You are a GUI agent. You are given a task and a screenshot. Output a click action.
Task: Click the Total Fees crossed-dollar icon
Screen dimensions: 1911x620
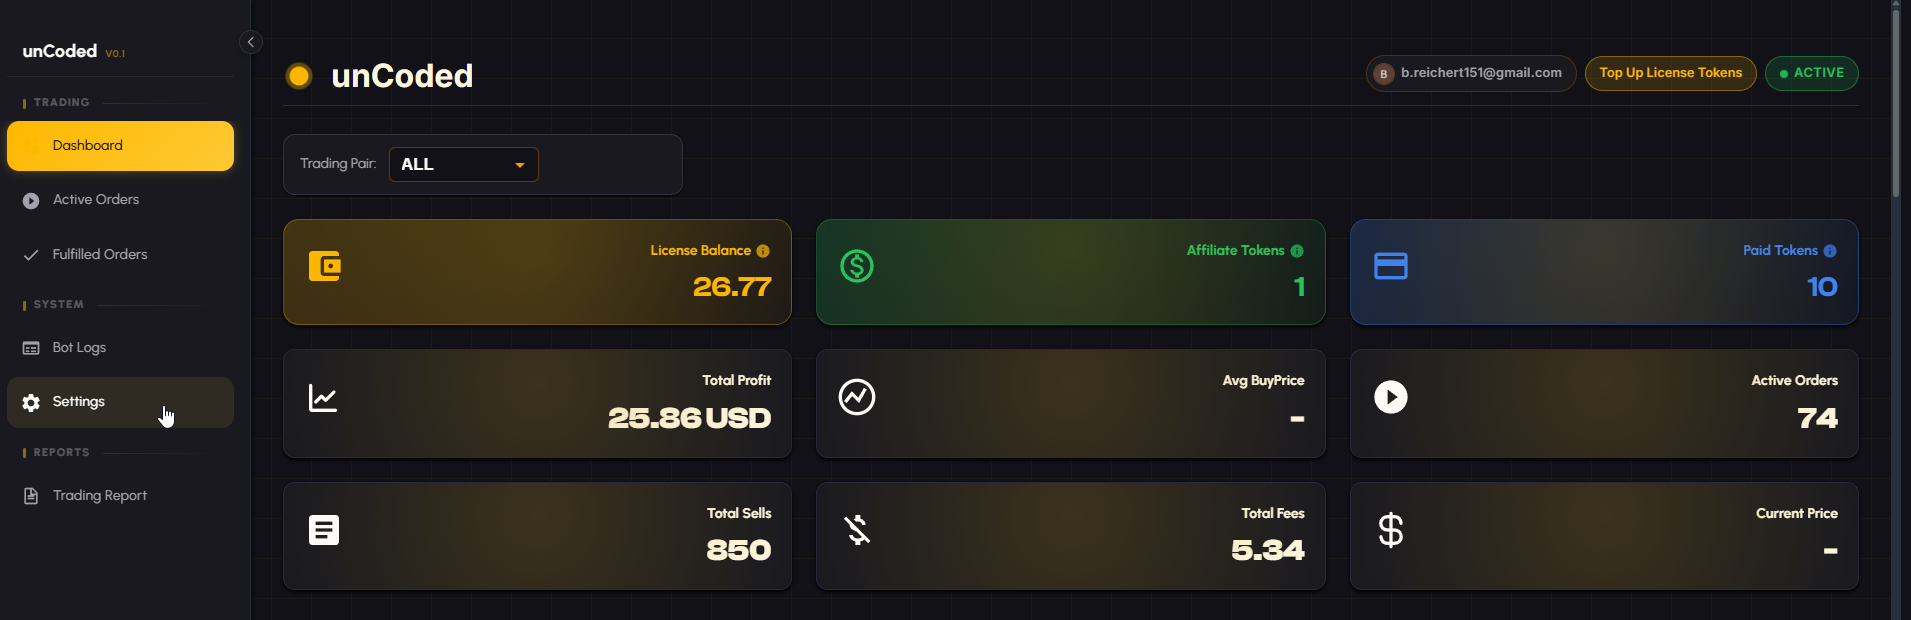point(857,530)
